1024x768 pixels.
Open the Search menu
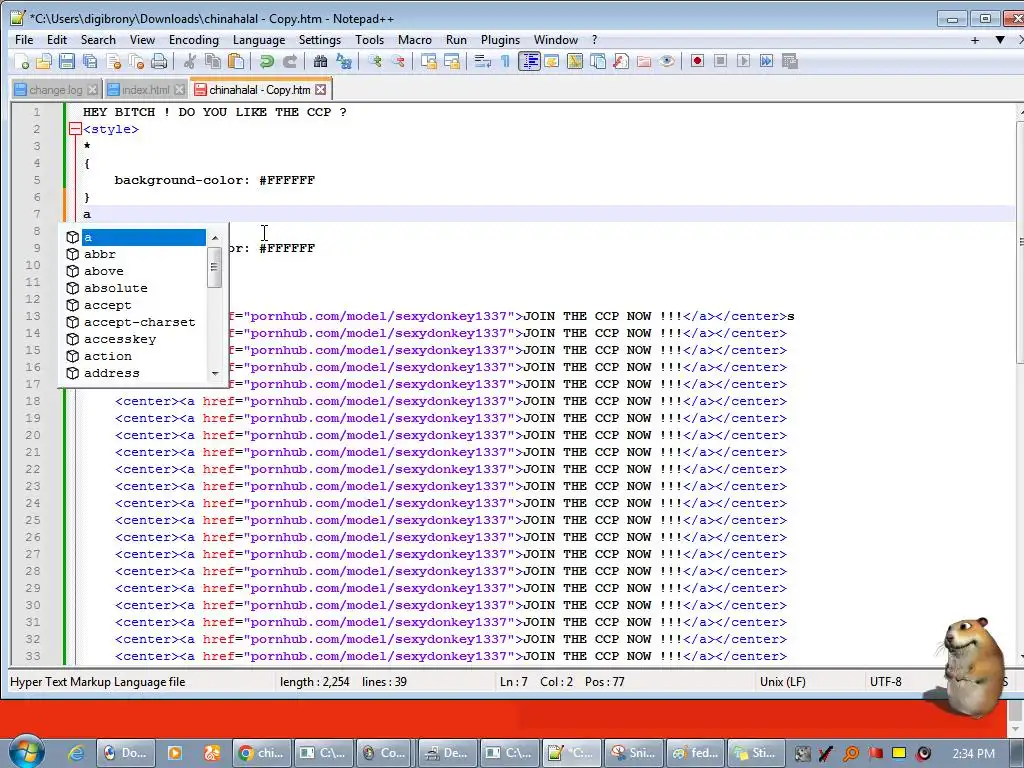coord(98,40)
